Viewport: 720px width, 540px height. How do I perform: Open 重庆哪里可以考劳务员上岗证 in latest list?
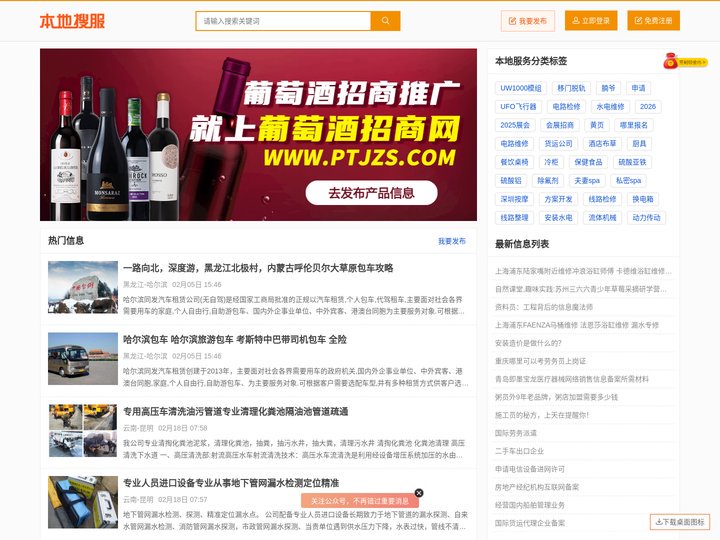coord(540,361)
